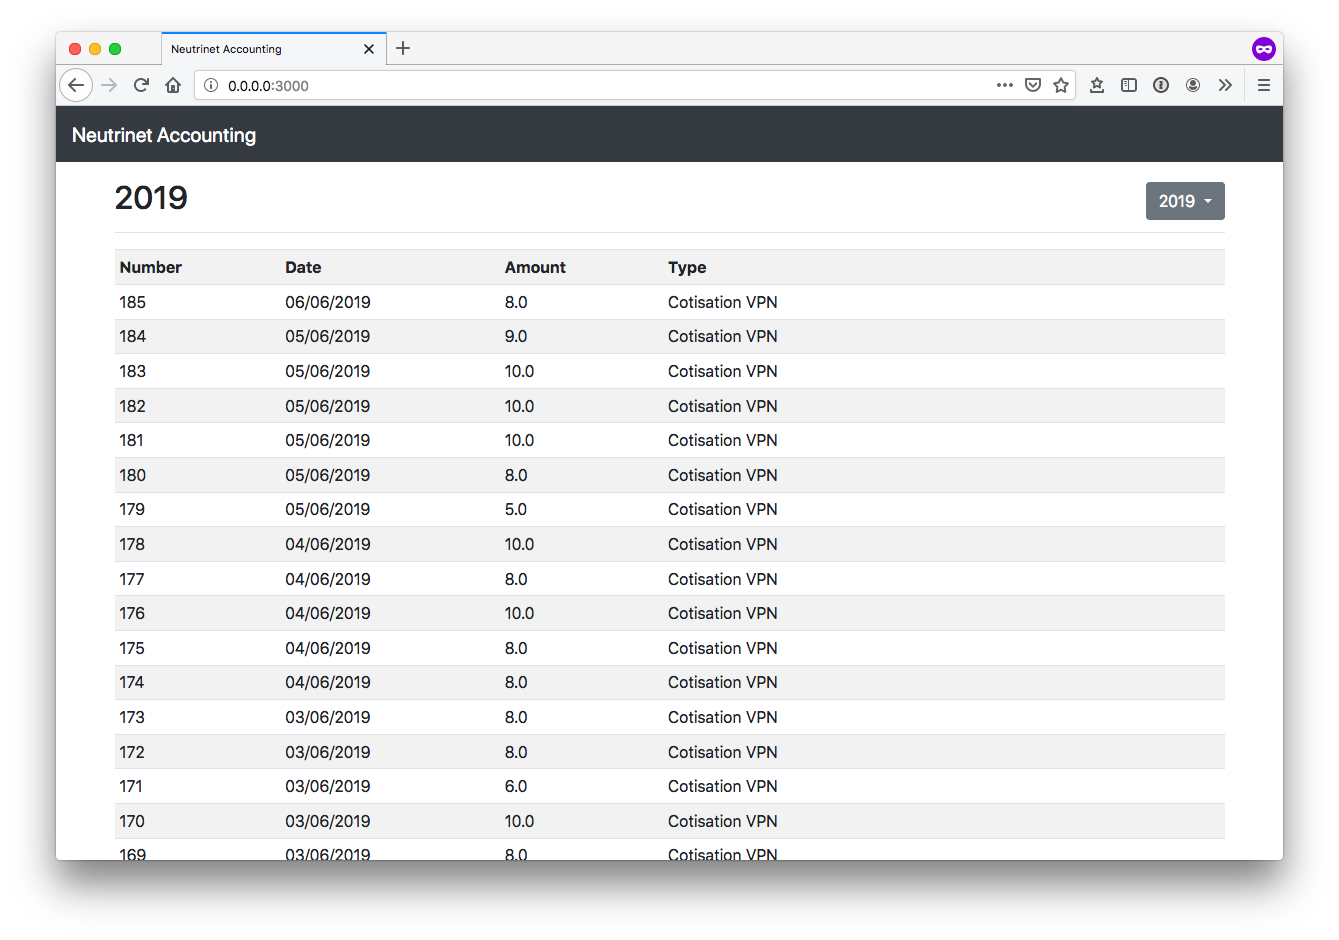Click the Number column header
Screen dimensions: 1339x940
151,267
